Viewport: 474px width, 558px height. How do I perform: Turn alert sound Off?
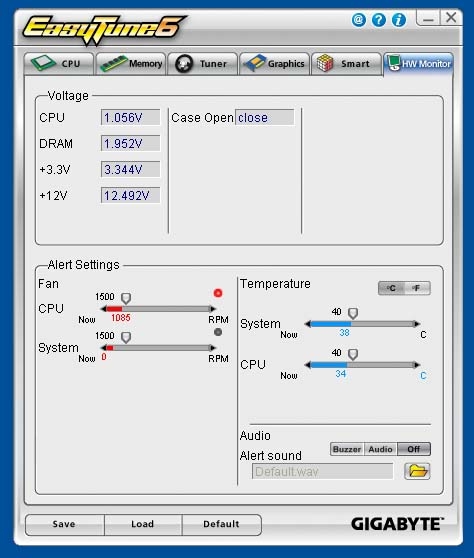[x=414, y=449]
